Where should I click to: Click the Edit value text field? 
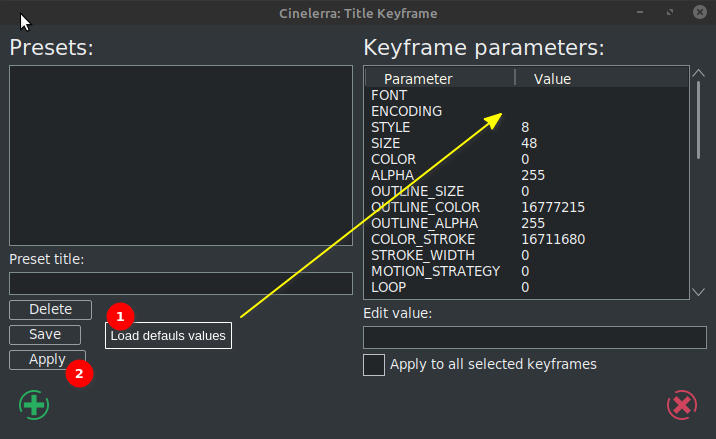[x=535, y=336]
